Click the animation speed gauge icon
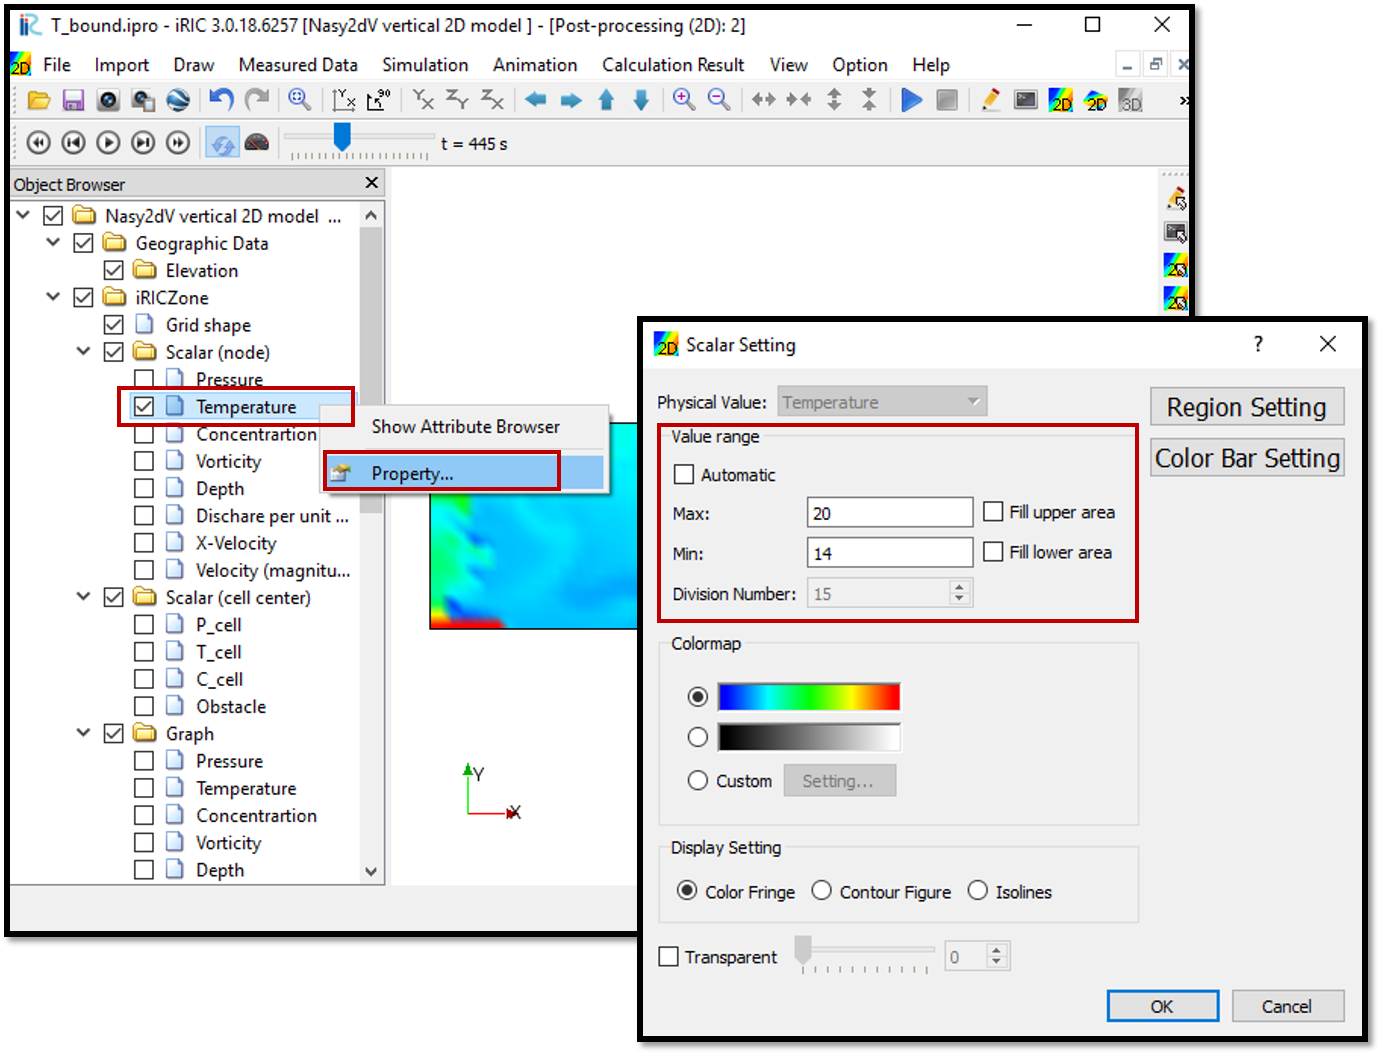The image size is (1381, 1055). point(257,143)
